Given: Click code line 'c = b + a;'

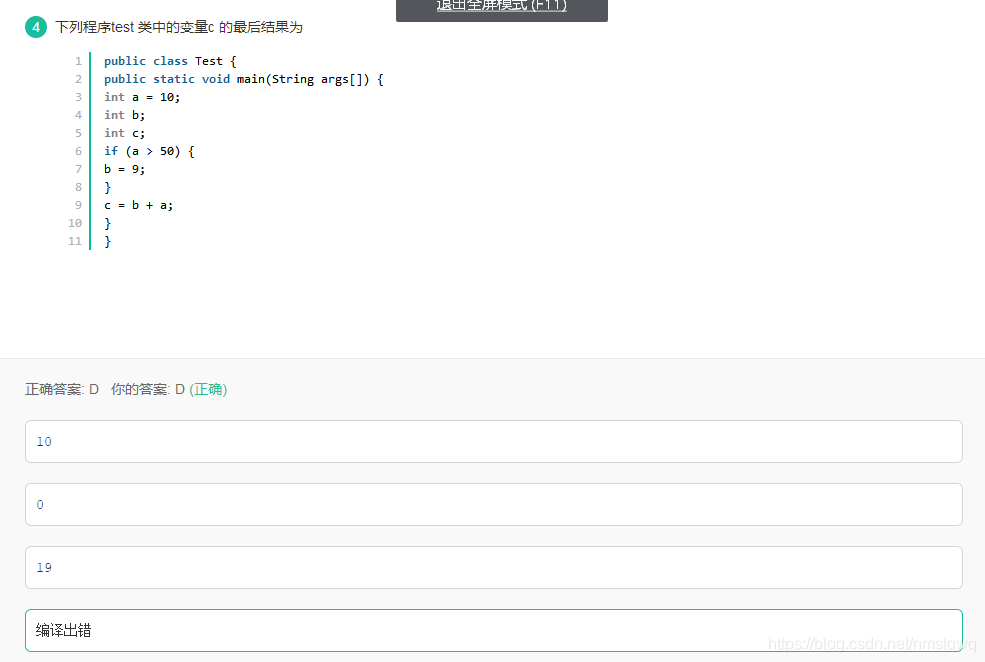Looking at the screenshot, I should coord(138,205).
